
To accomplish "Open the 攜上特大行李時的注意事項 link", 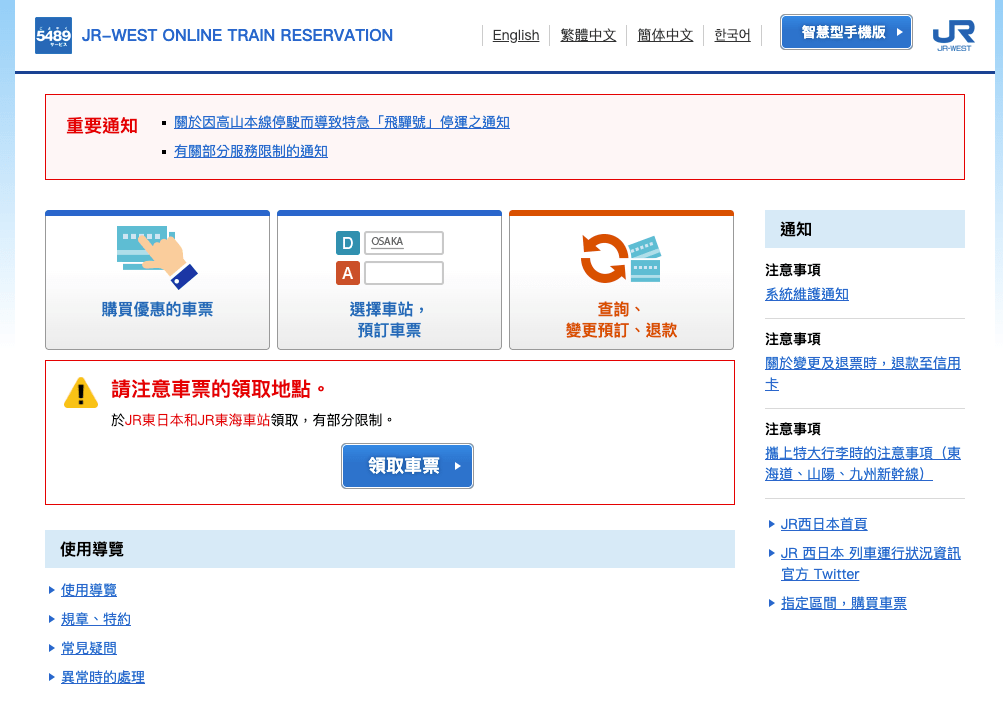I will coord(863,464).
